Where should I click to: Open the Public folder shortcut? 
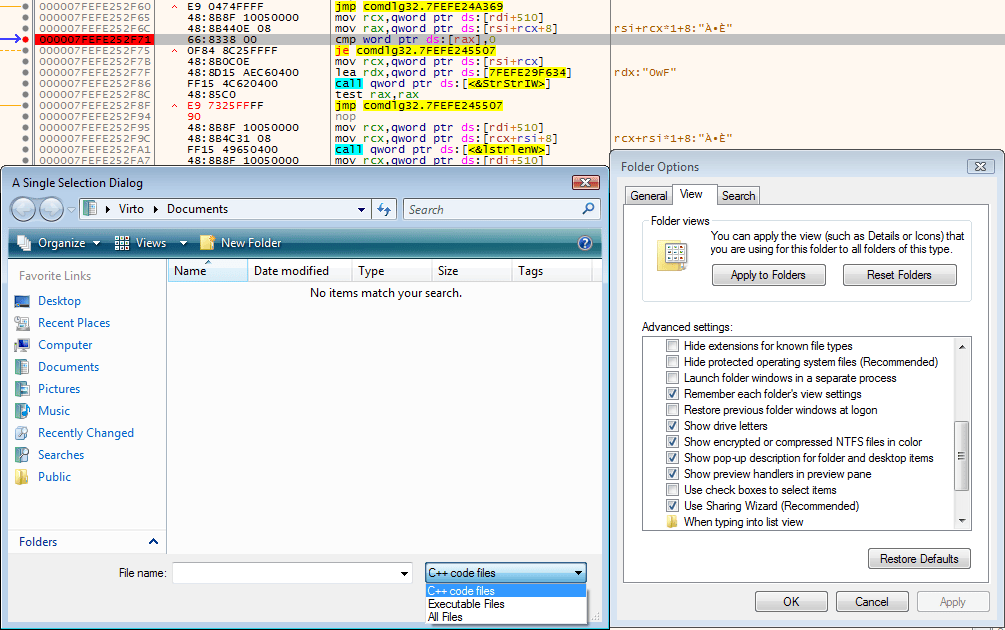(x=56, y=478)
